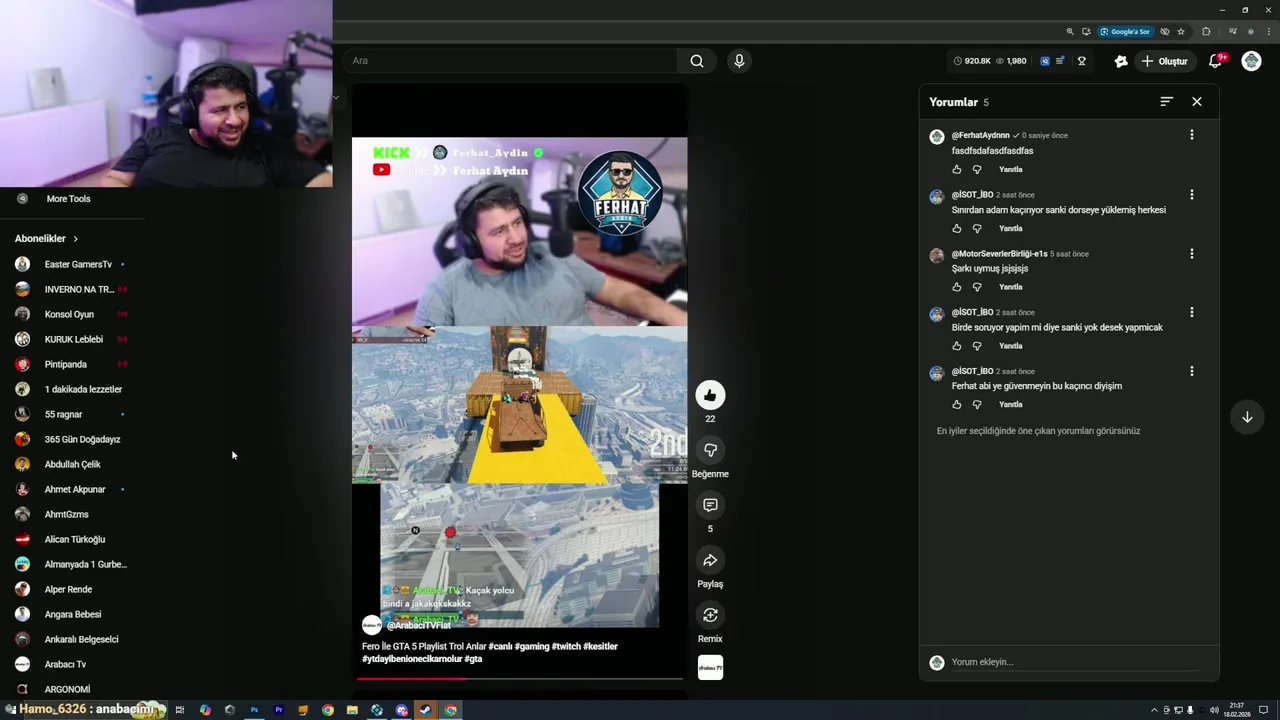
Task: Open the Arabacı TV sound thumbnail
Action: (x=710, y=667)
